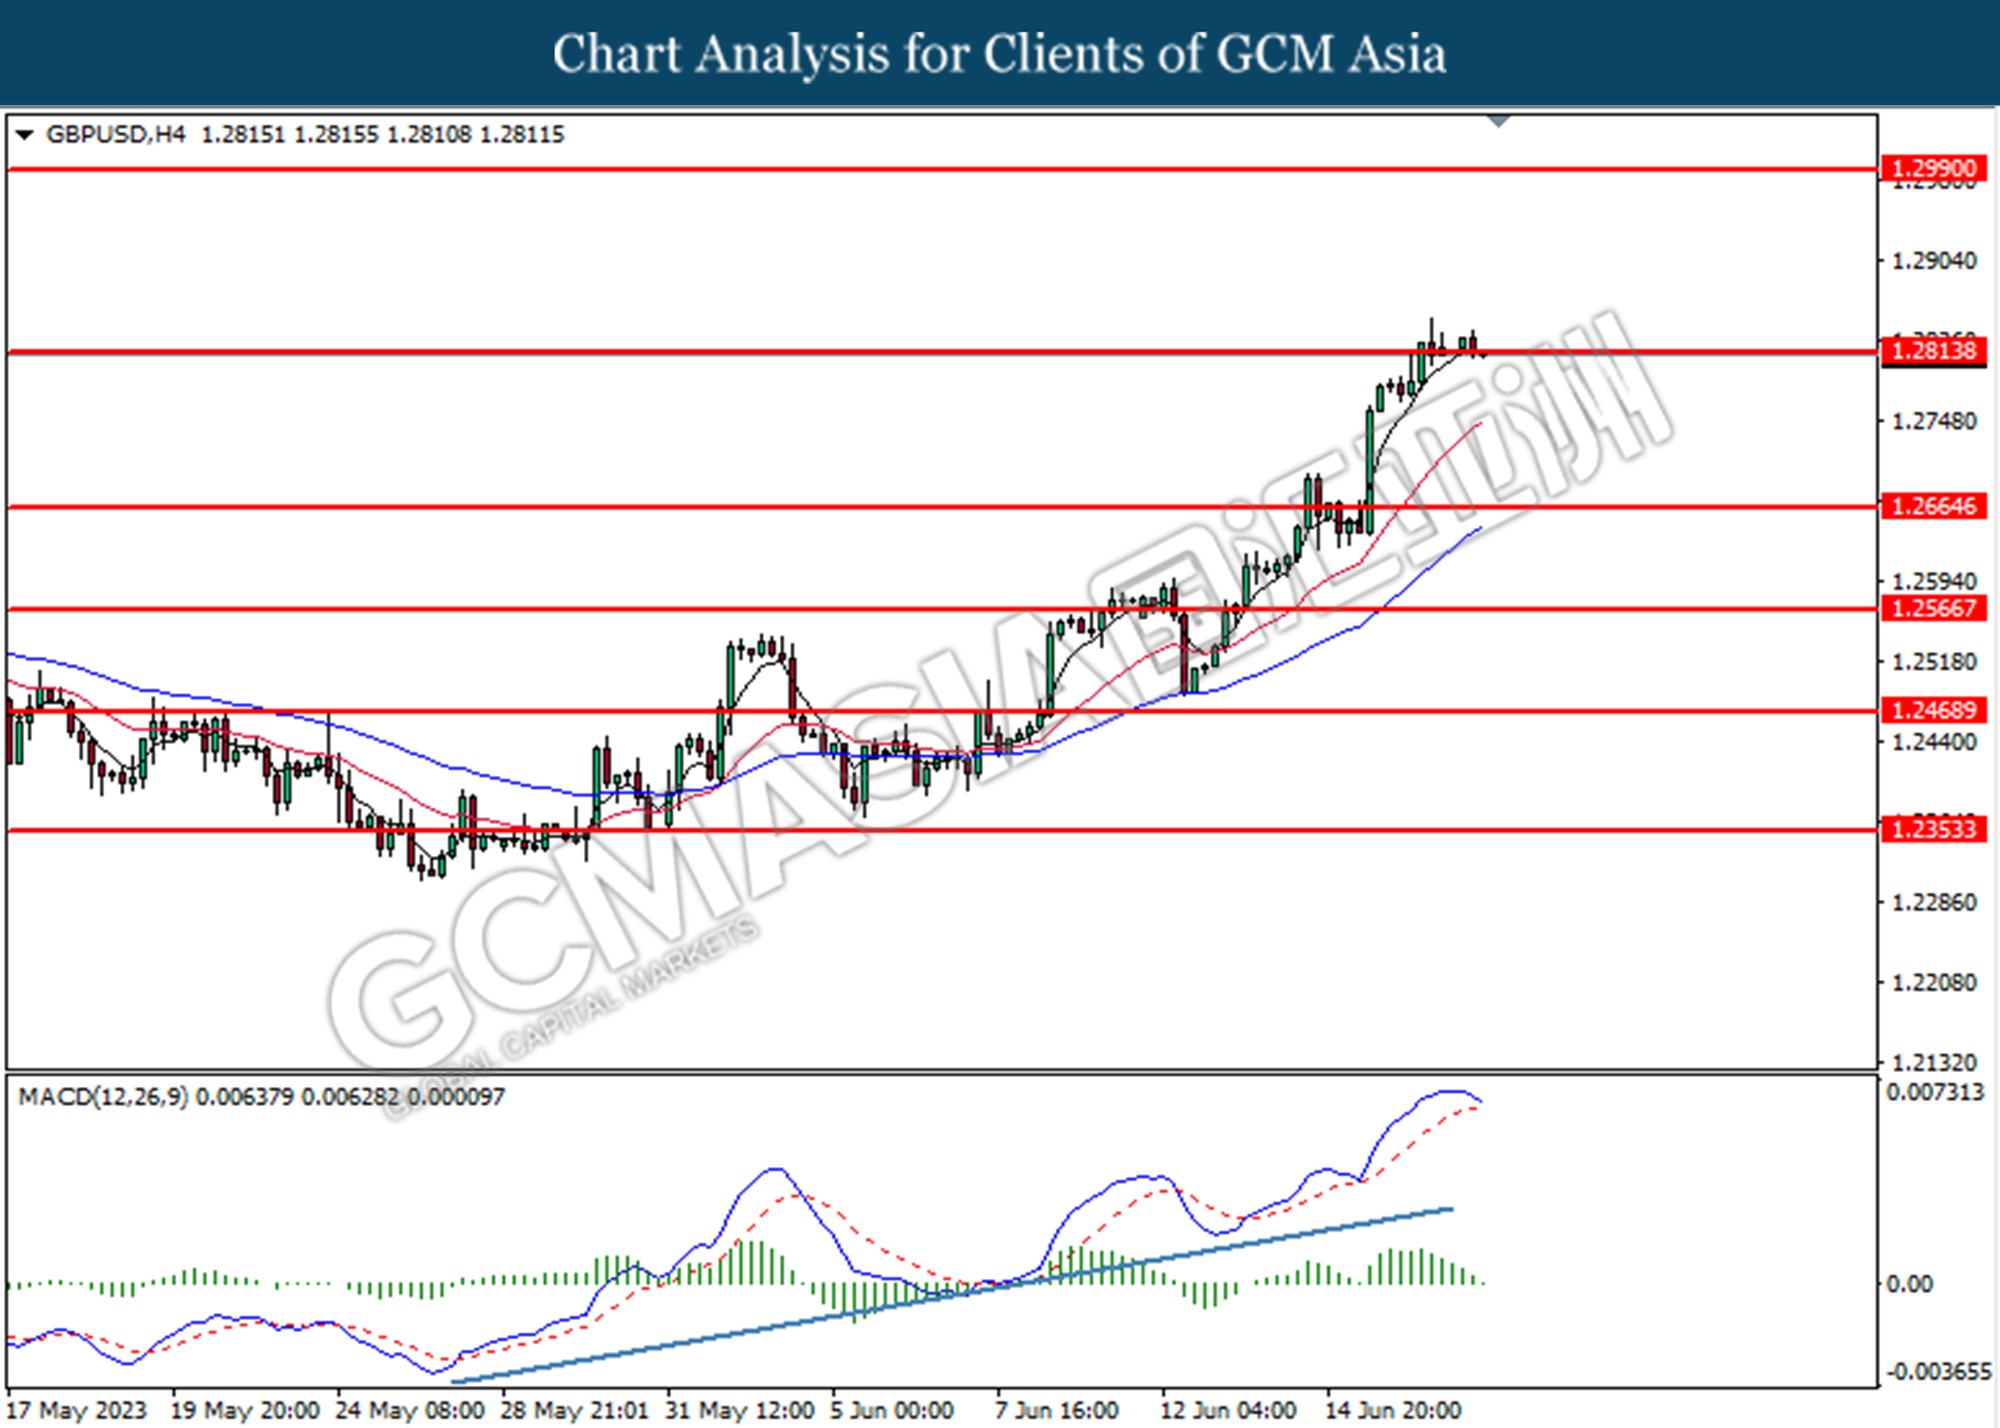Select the 1.24689 support level label

[x=1933, y=710]
